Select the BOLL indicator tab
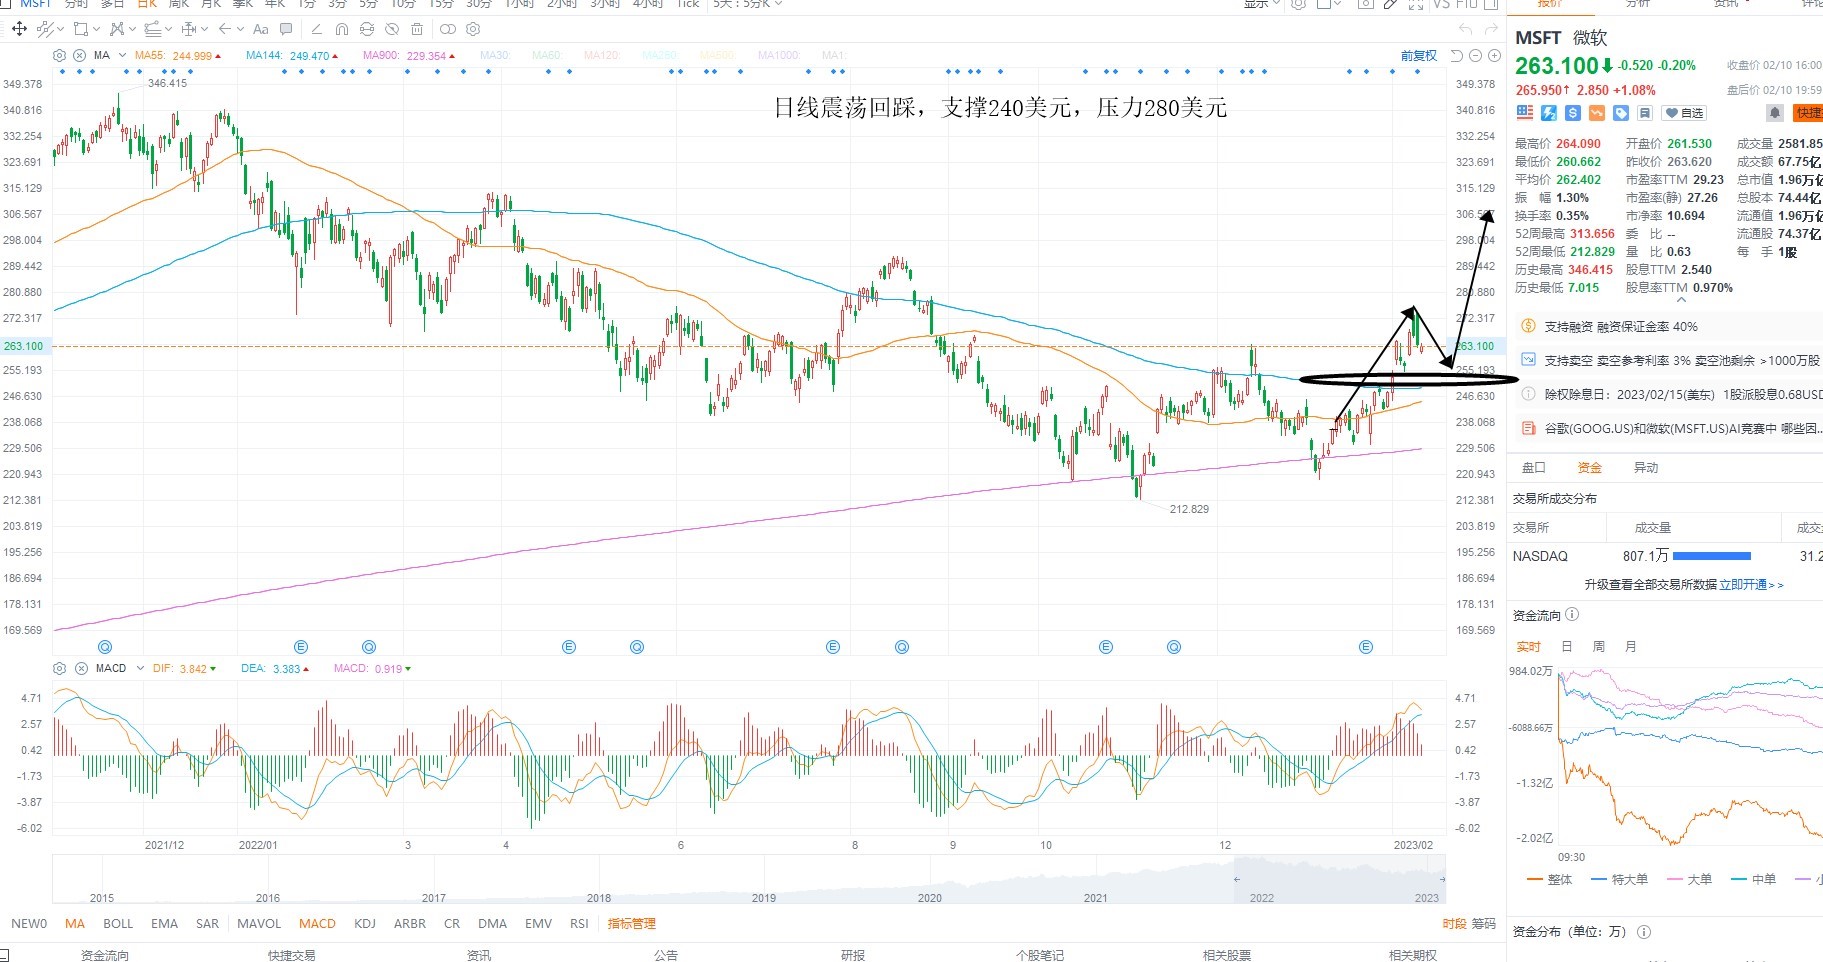This screenshot has height=962, width=1823. tap(118, 924)
